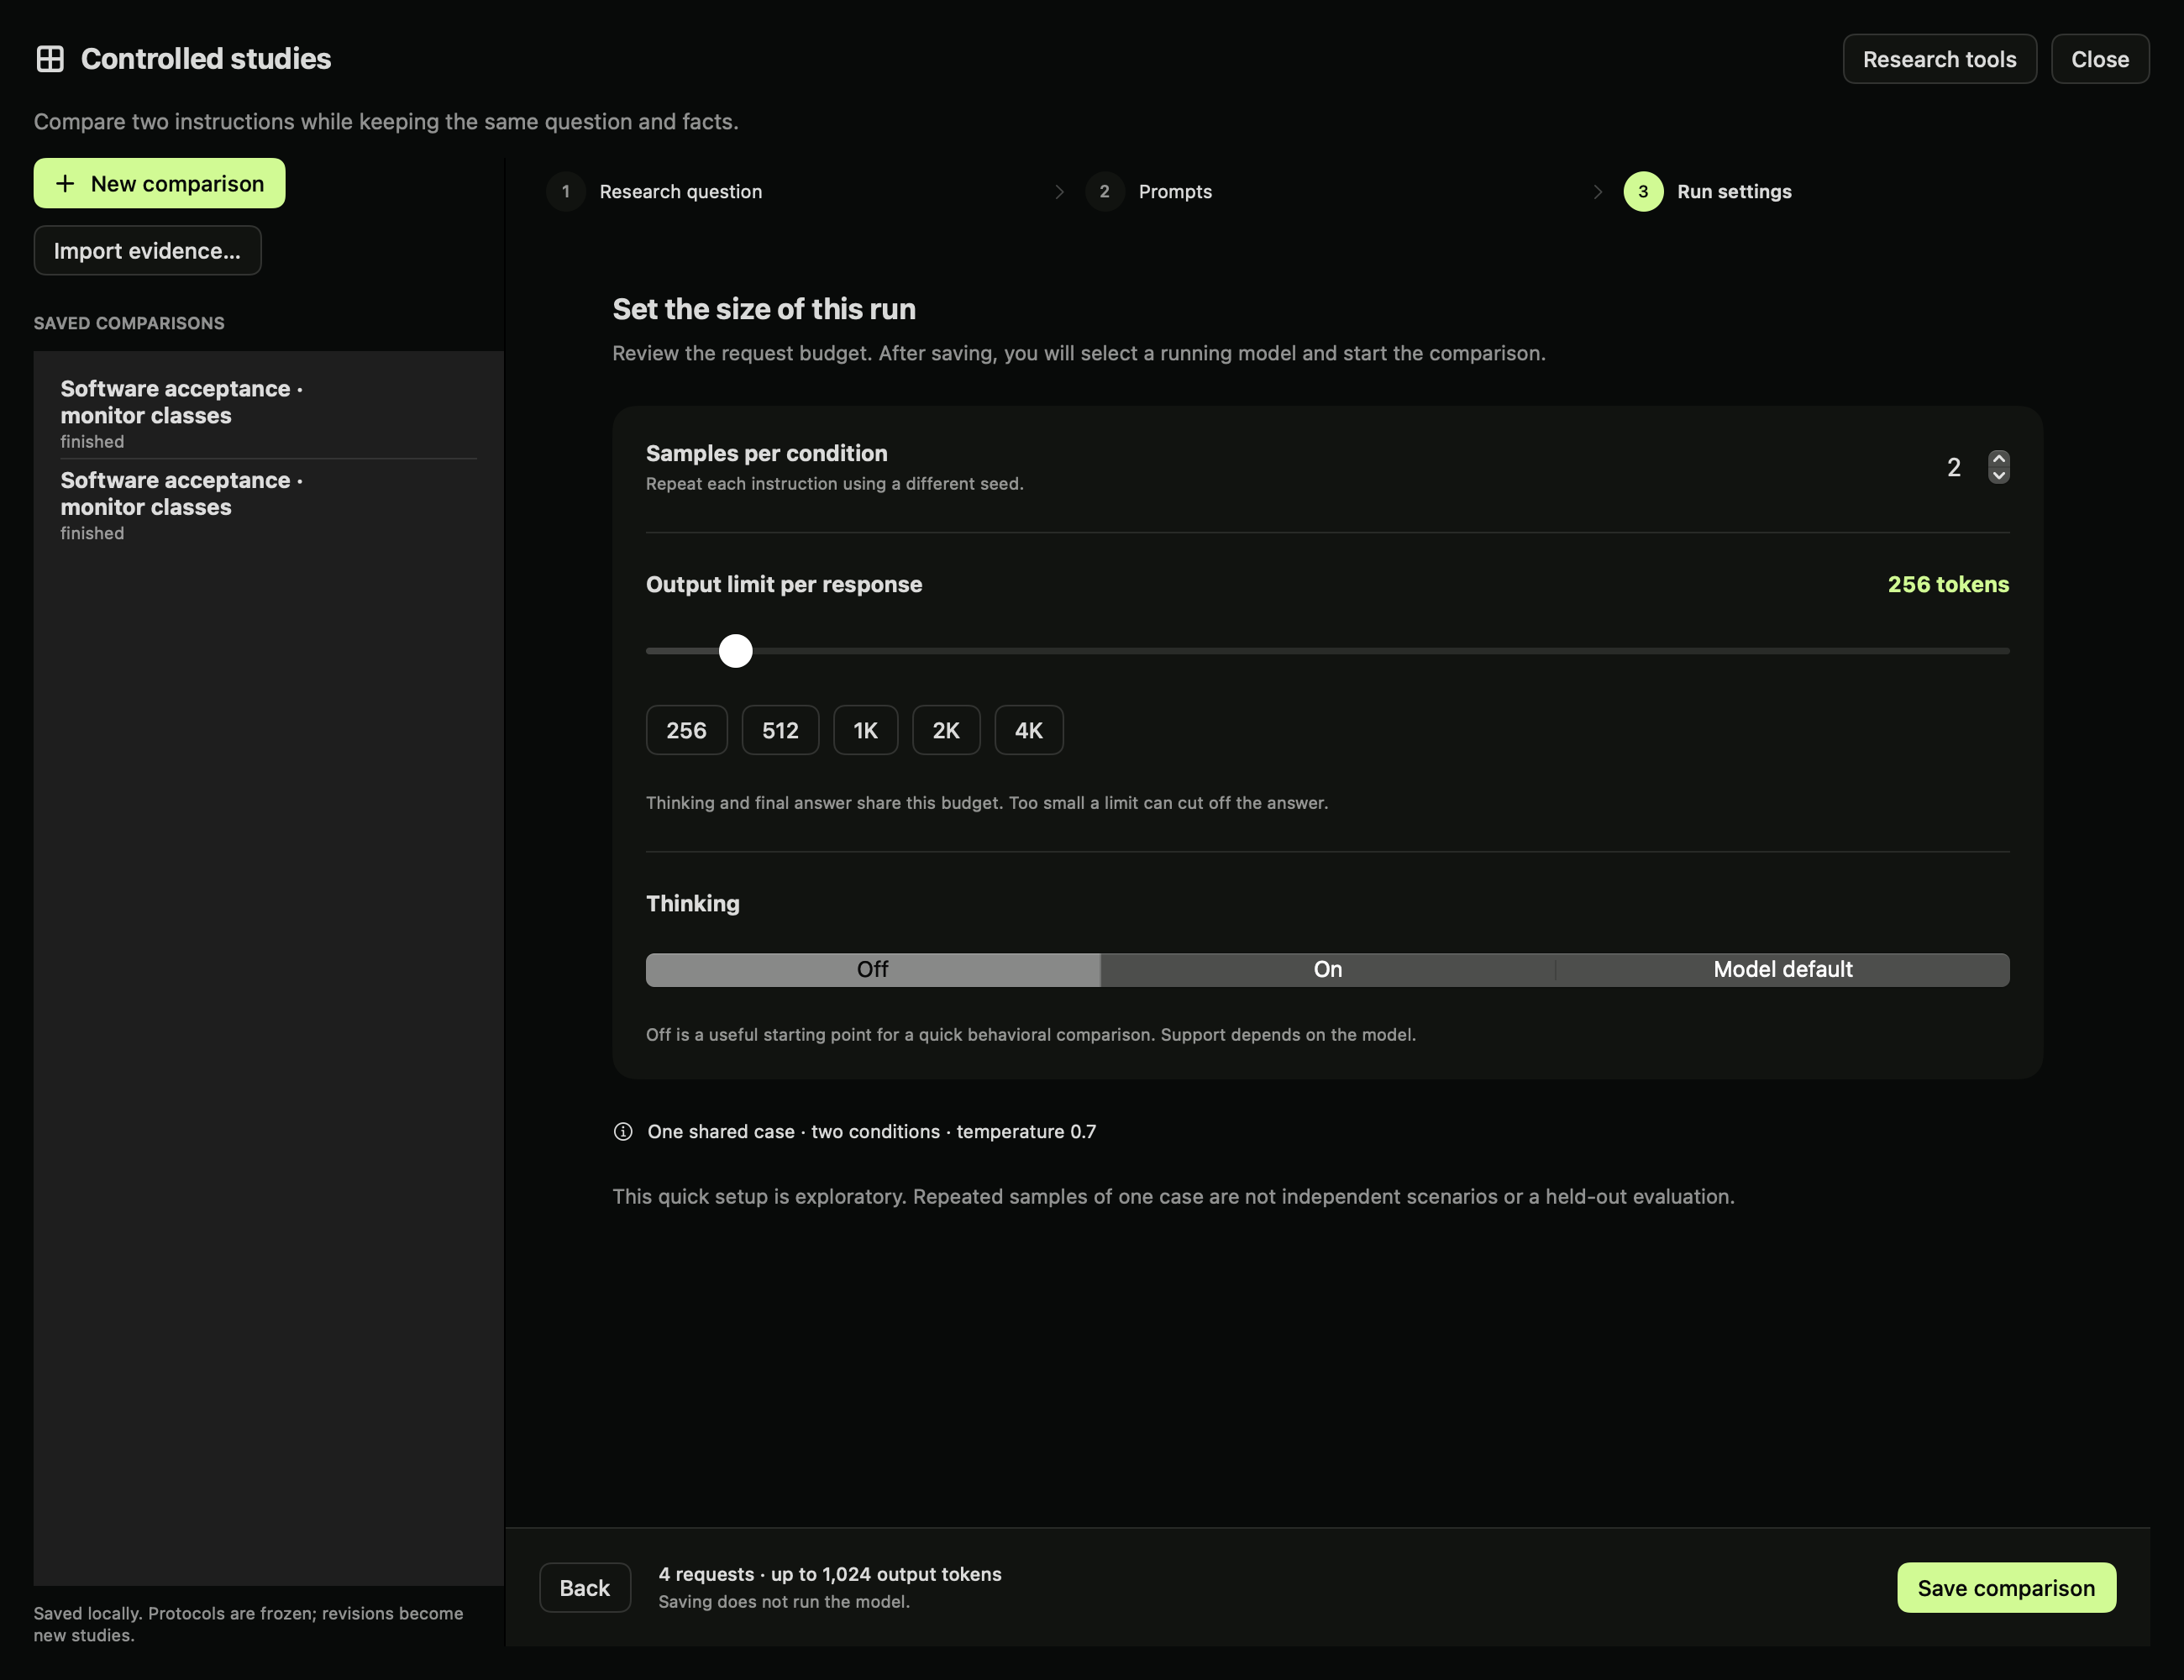Viewport: 2184px width, 1680px height.
Task: Select the Run settings step
Action: [x=1708, y=191]
